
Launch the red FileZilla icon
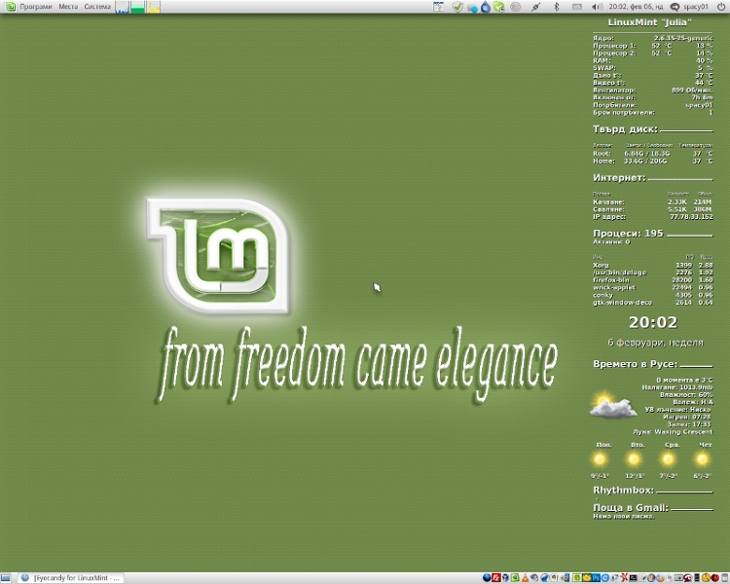496,578
